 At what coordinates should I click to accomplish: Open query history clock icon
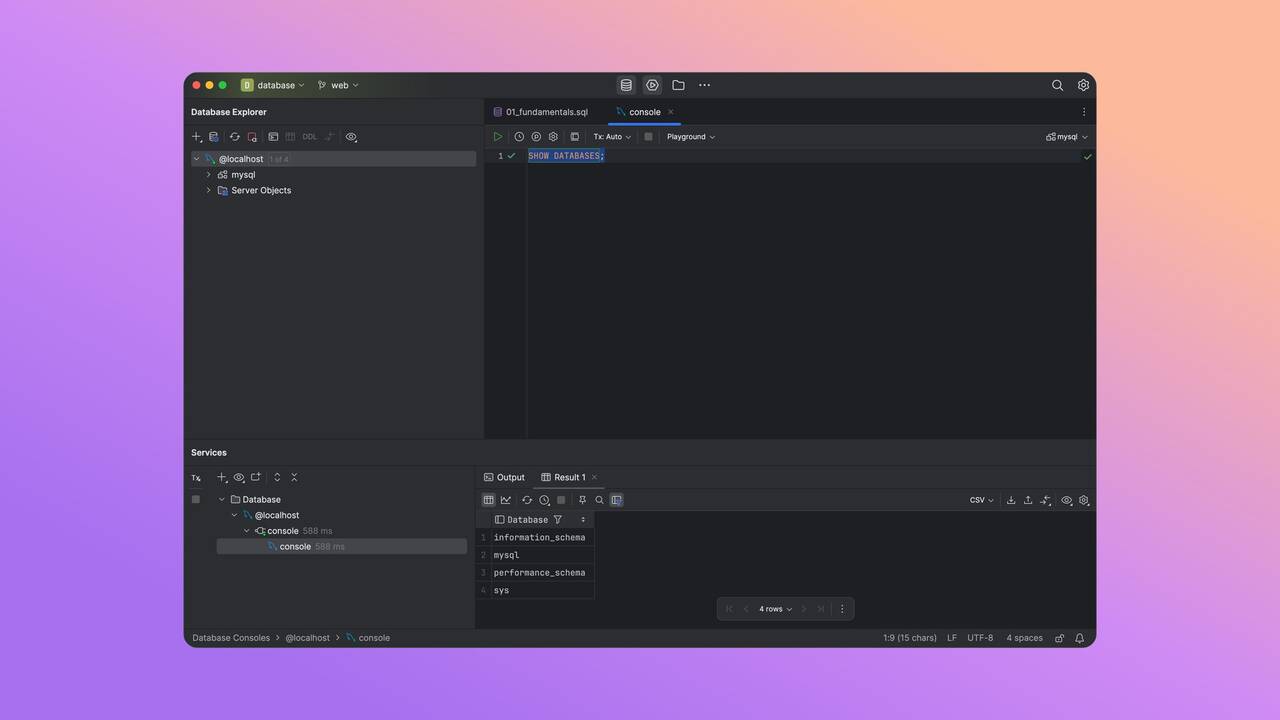[519, 137]
